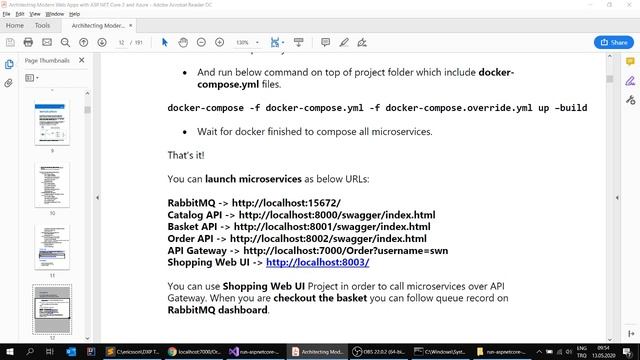Viewport: 640px width, 360px height.
Task: Click the RabbitMQ localhost:15672 URL line
Action: (x=254, y=203)
